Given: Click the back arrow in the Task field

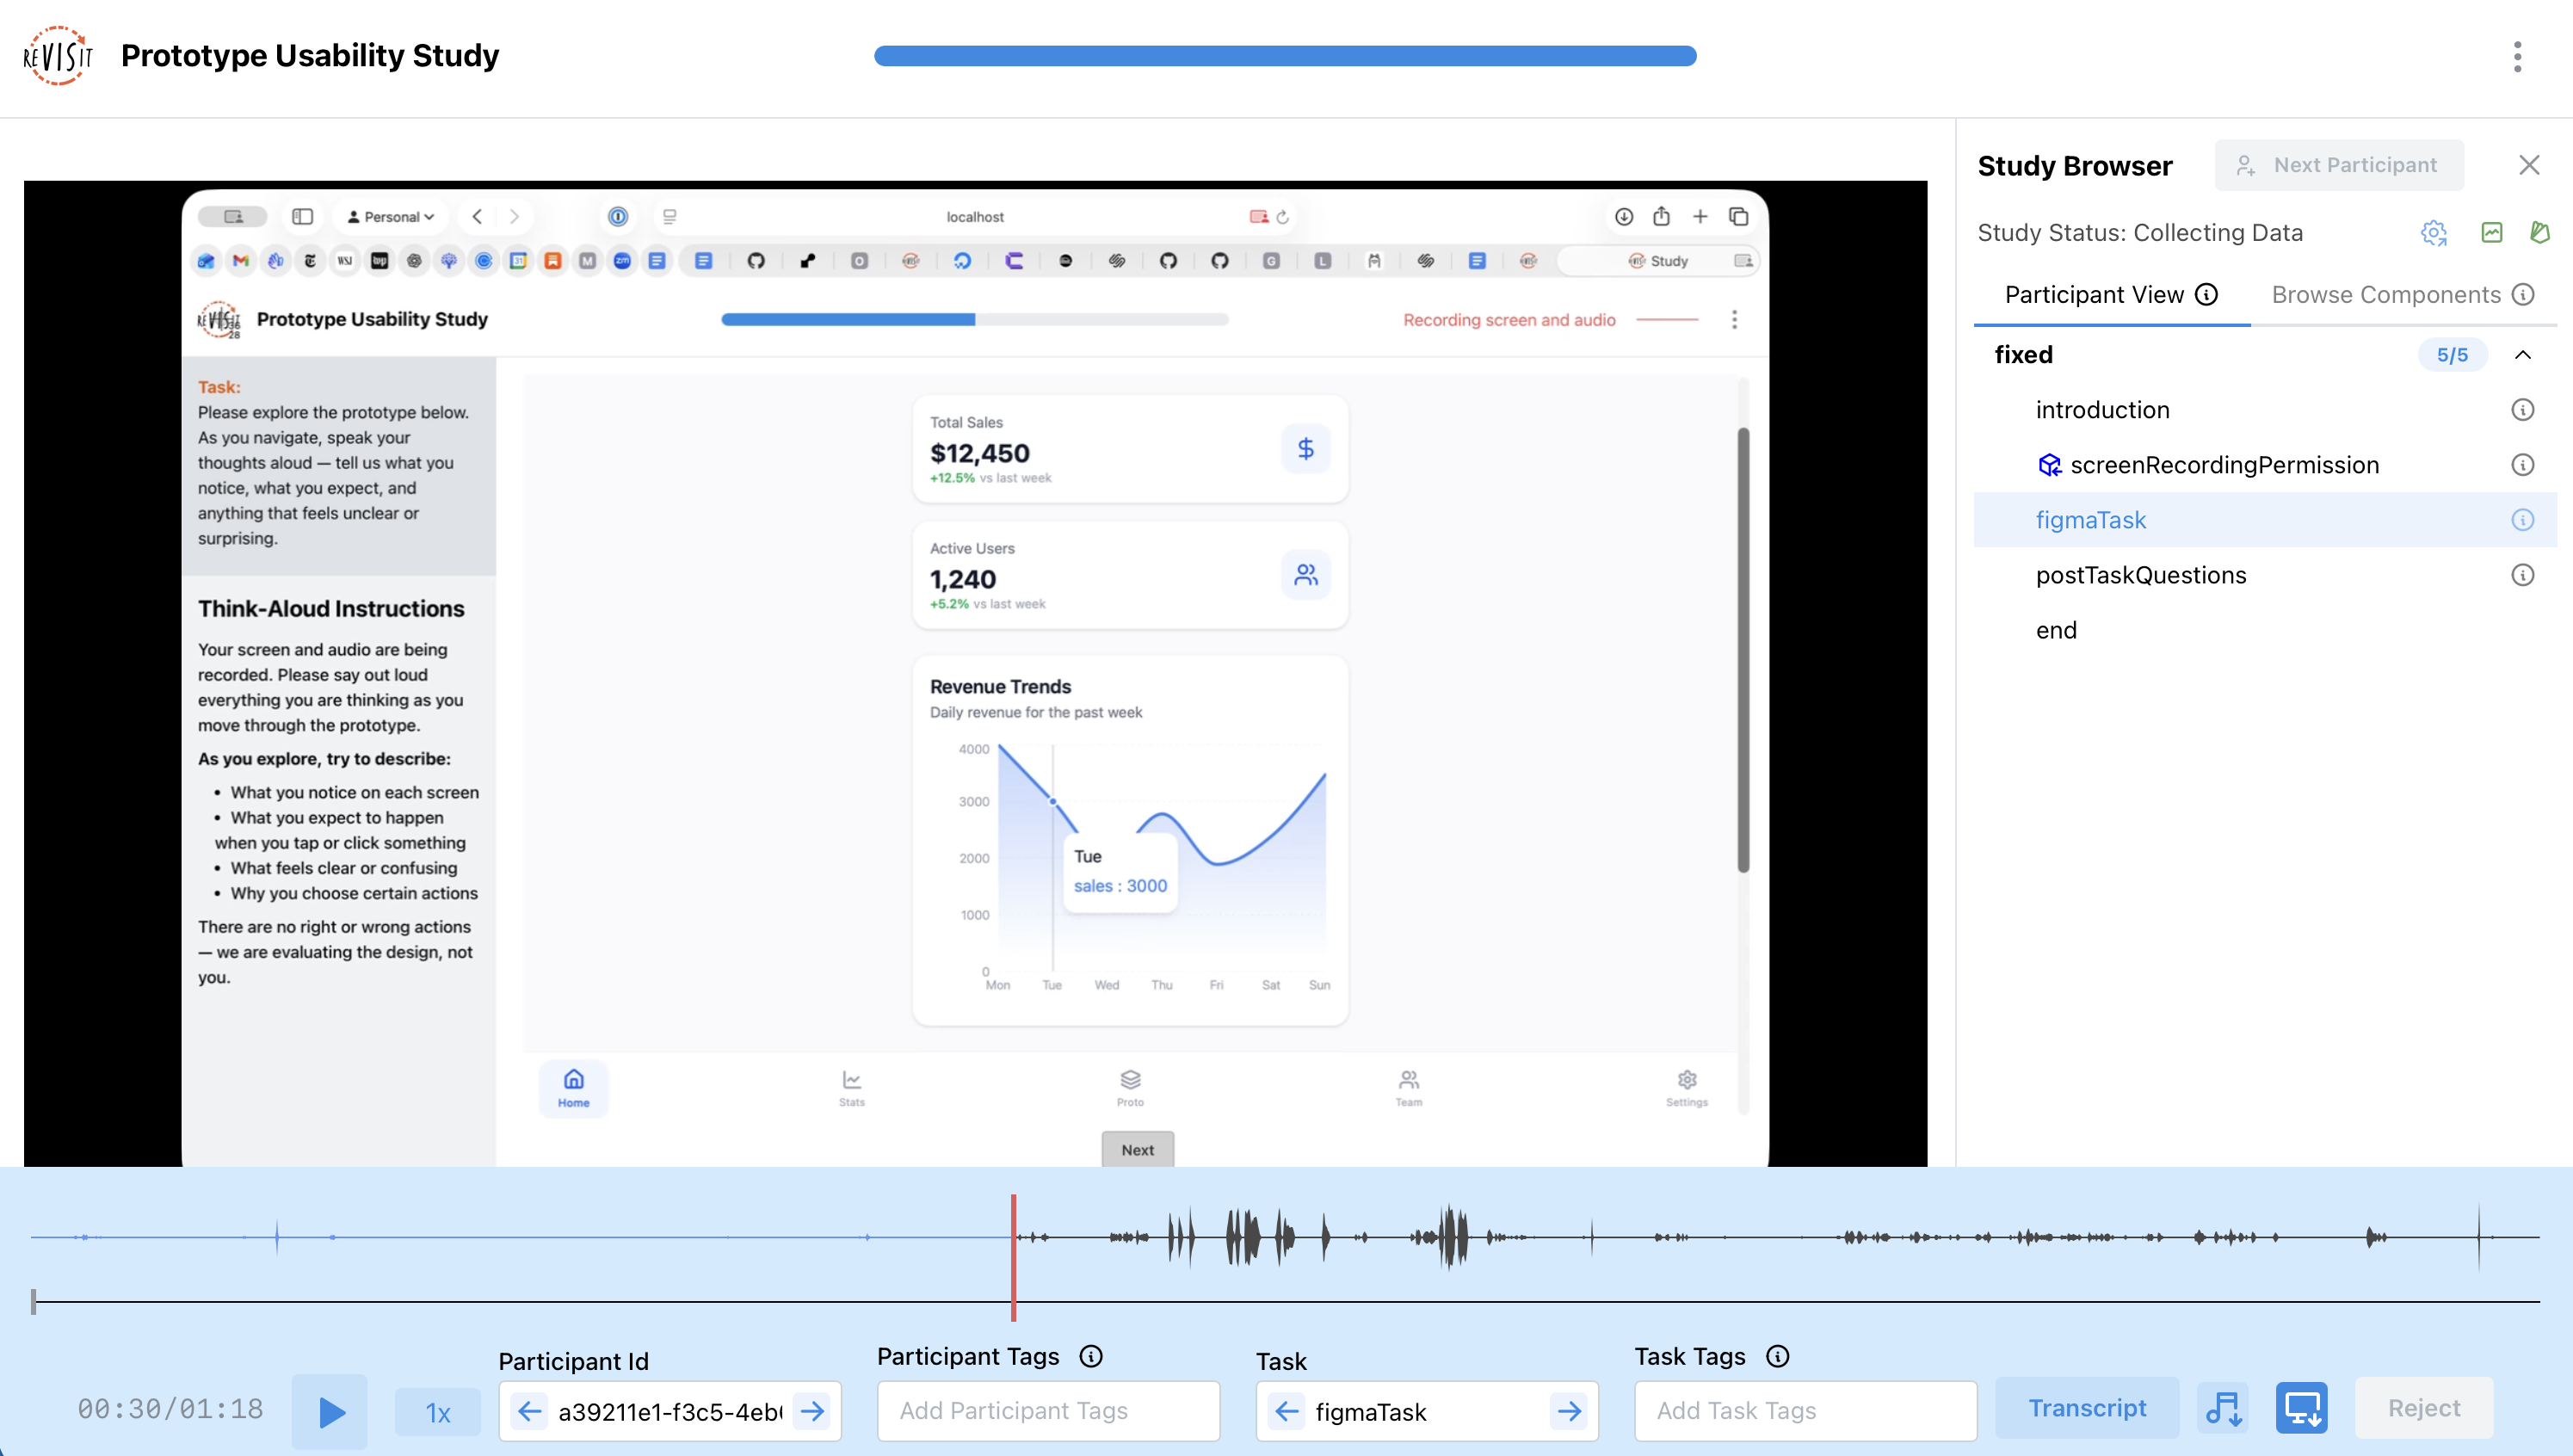Looking at the screenshot, I should coord(1287,1411).
